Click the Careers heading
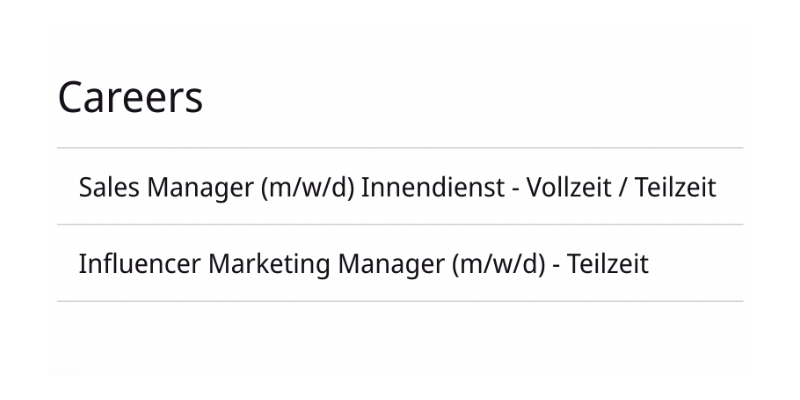 130,97
